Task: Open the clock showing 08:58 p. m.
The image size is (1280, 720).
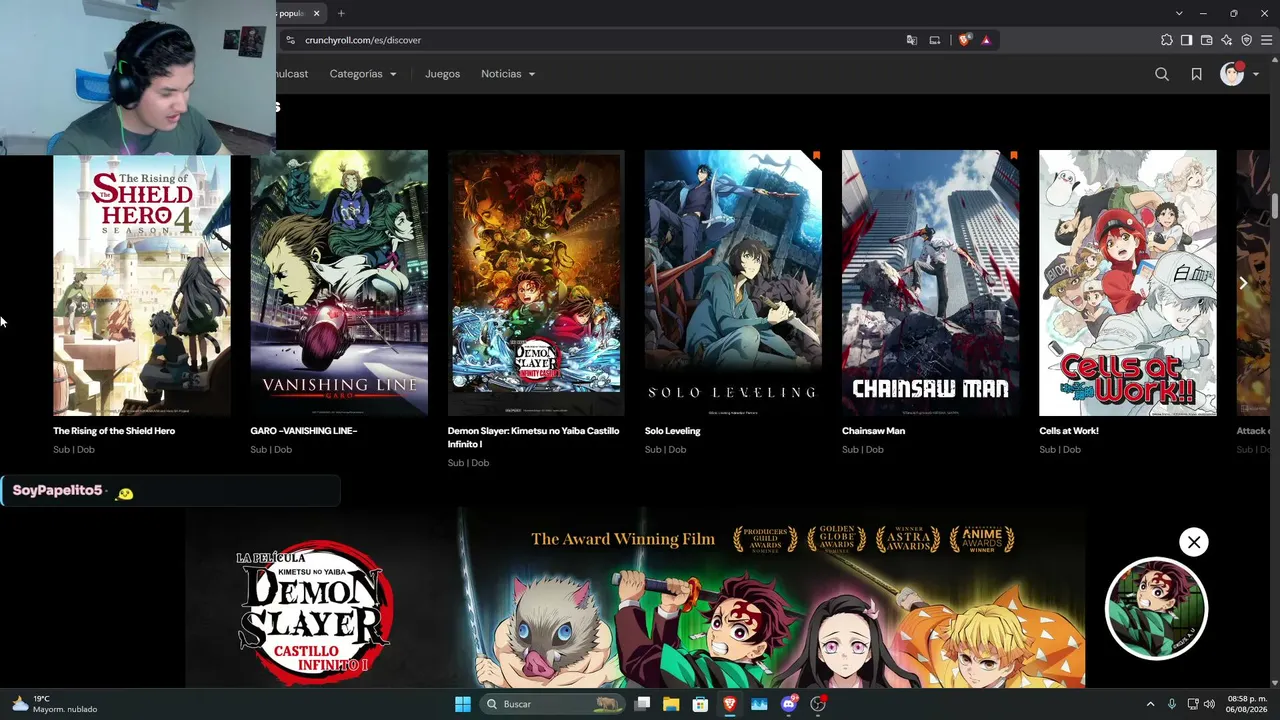Action: point(1246,704)
